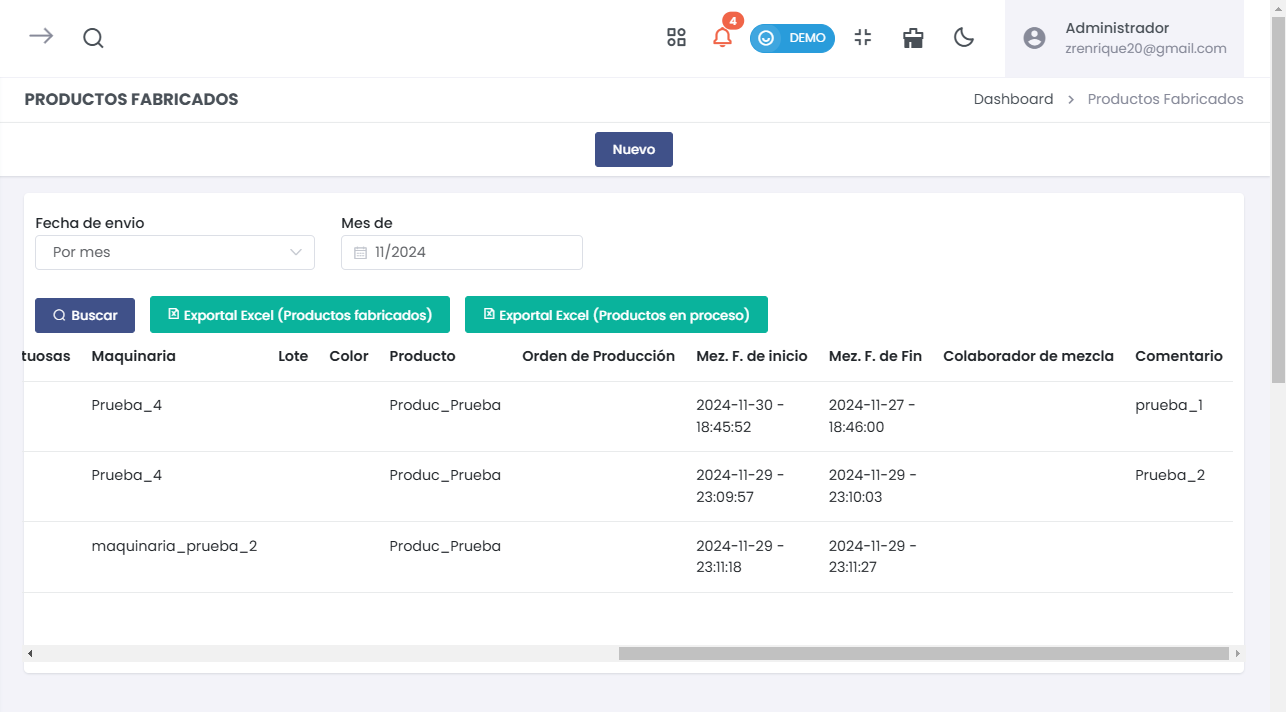Open the store icon in the header
Viewport: 1286px width, 712px height.
912,37
